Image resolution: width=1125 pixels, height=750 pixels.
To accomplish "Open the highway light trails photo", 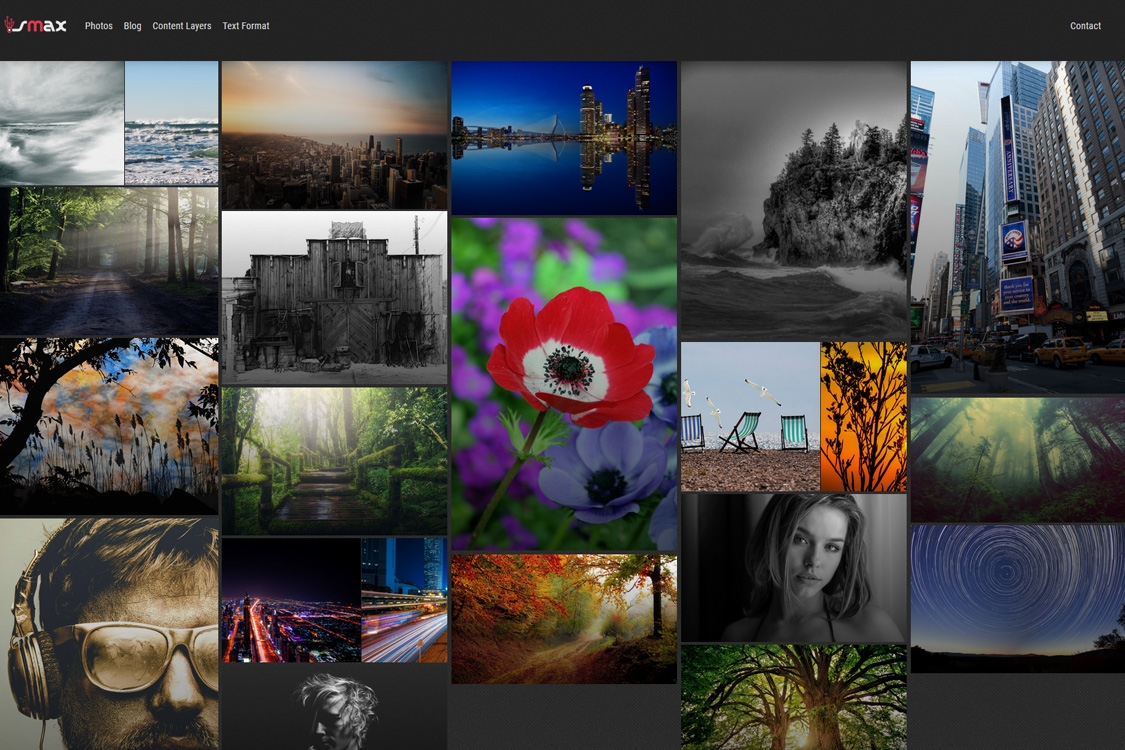I will click(x=405, y=600).
